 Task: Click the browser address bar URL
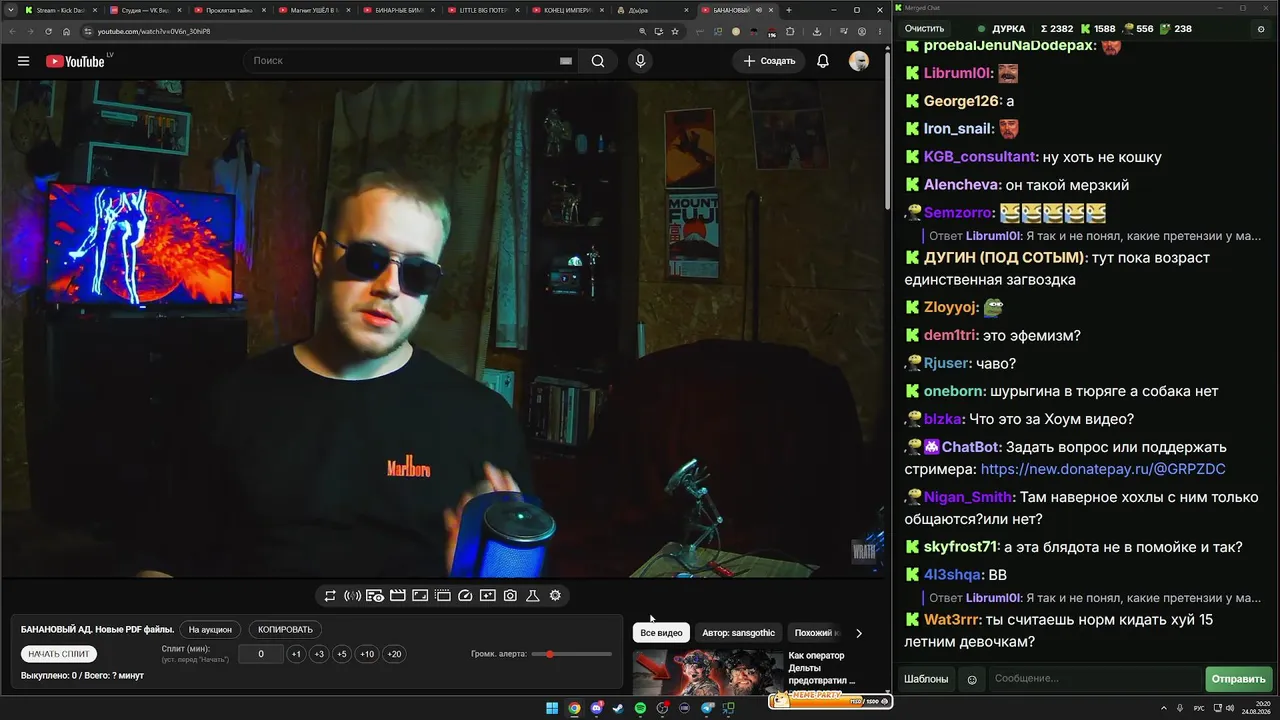coord(154,31)
